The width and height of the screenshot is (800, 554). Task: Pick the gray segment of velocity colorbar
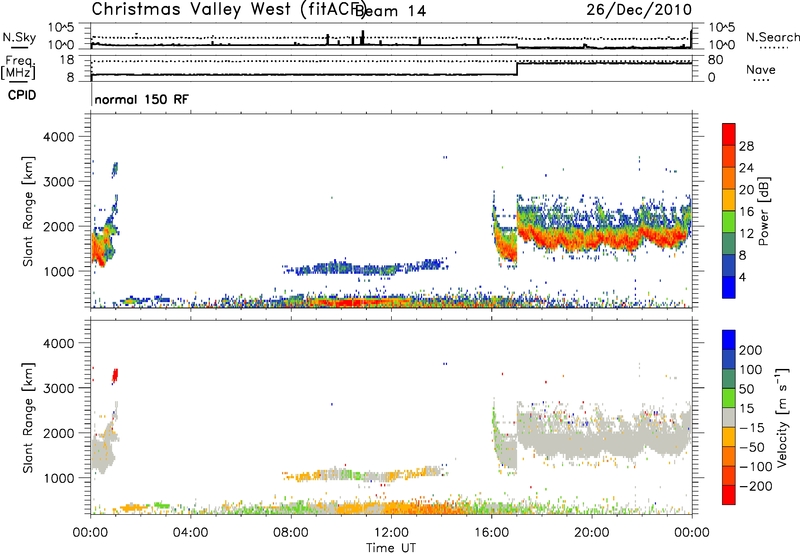click(729, 418)
